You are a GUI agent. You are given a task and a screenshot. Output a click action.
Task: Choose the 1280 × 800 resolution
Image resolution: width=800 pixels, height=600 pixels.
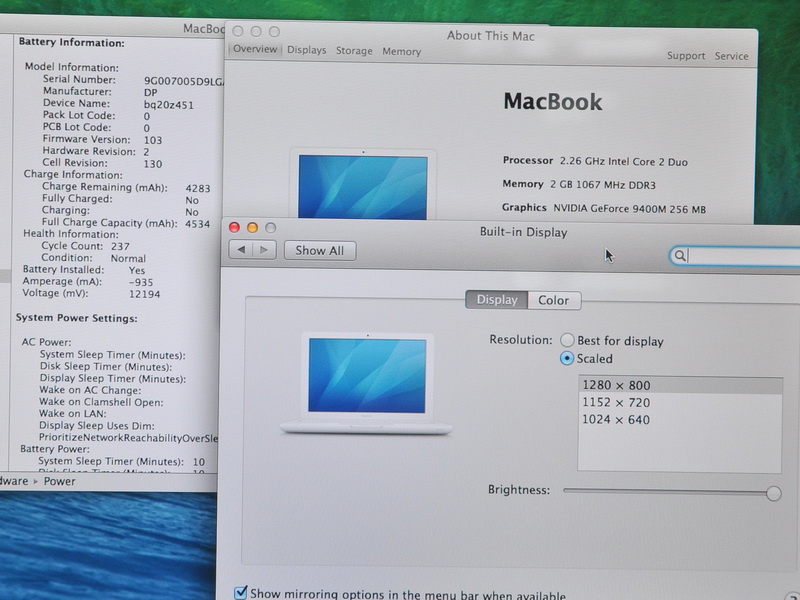click(680, 385)
